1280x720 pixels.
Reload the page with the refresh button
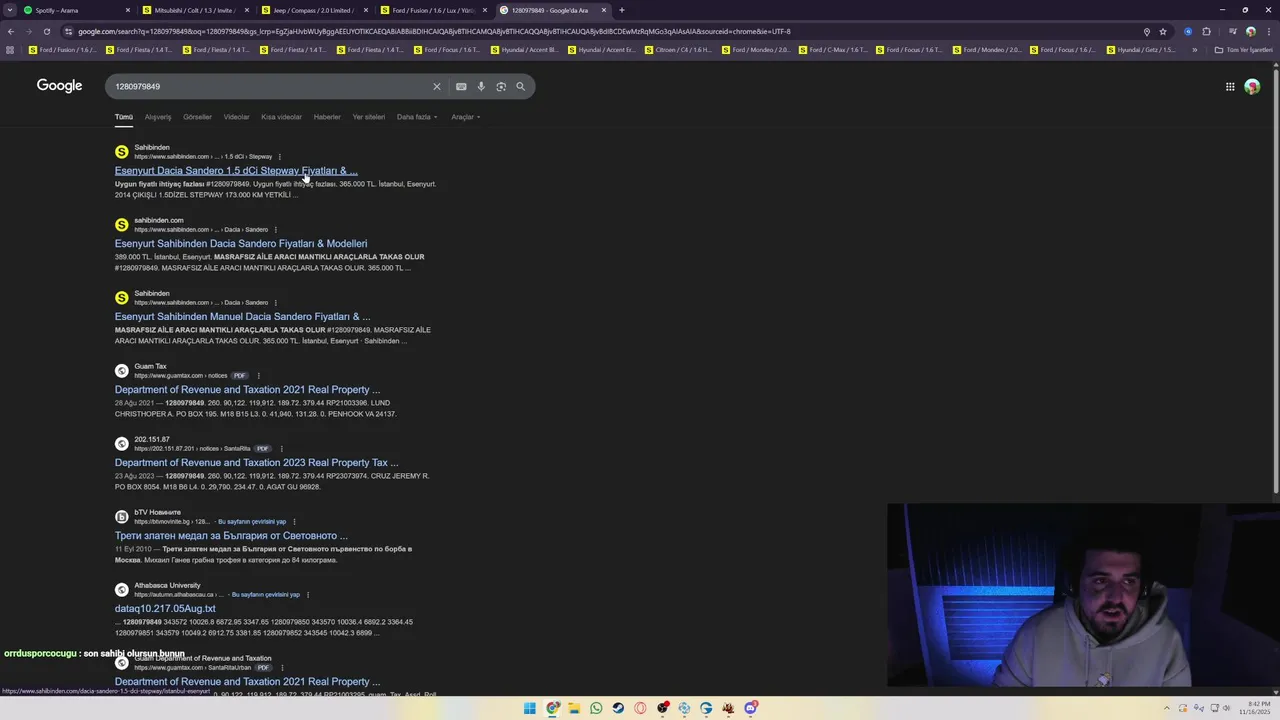point(46,31)
